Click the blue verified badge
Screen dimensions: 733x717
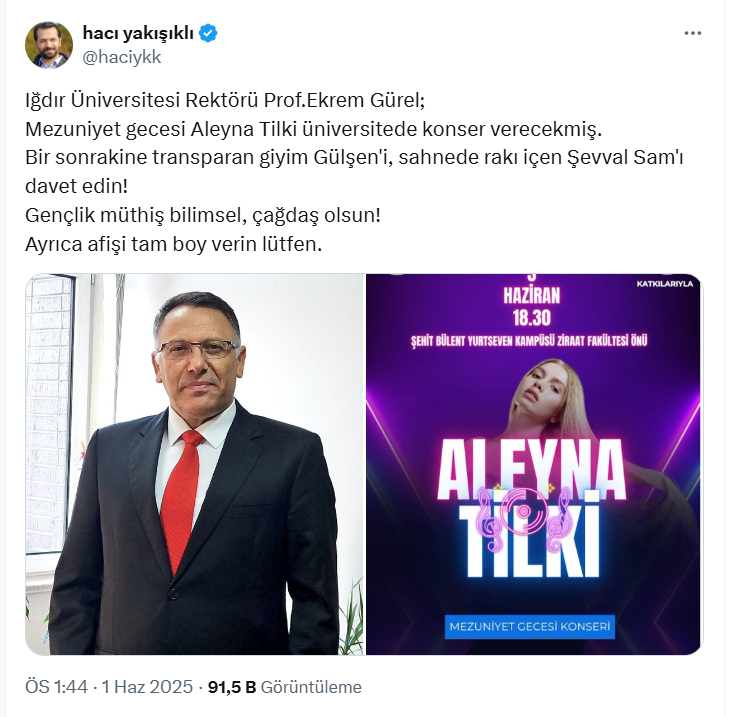point(208,33)
